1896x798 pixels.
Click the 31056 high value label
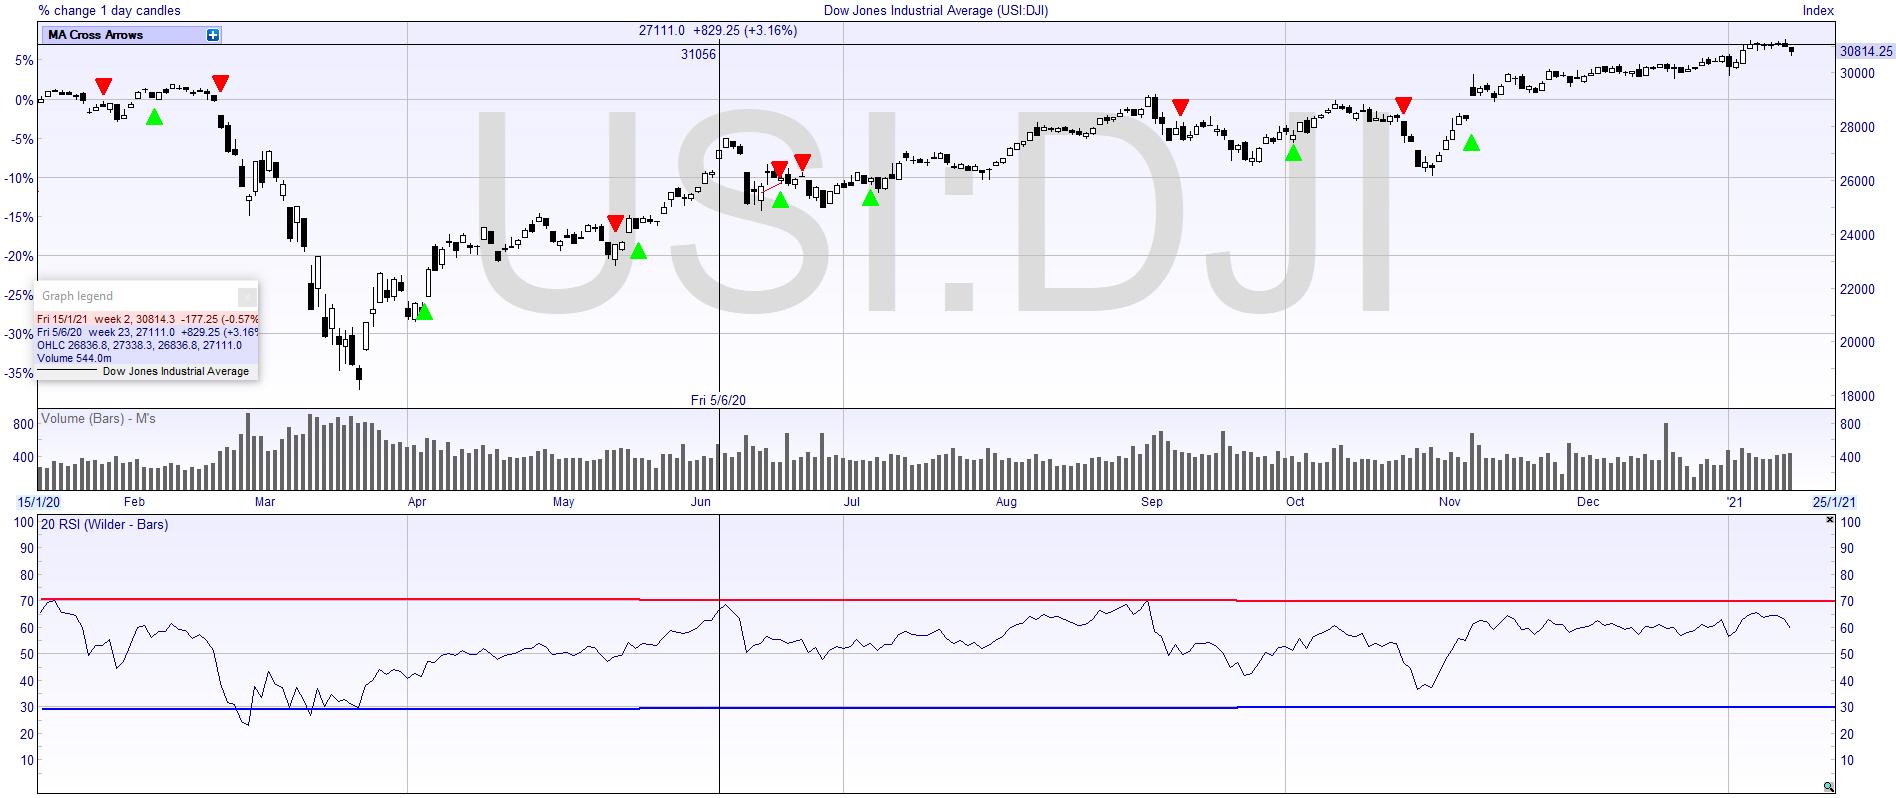(698, 55)
